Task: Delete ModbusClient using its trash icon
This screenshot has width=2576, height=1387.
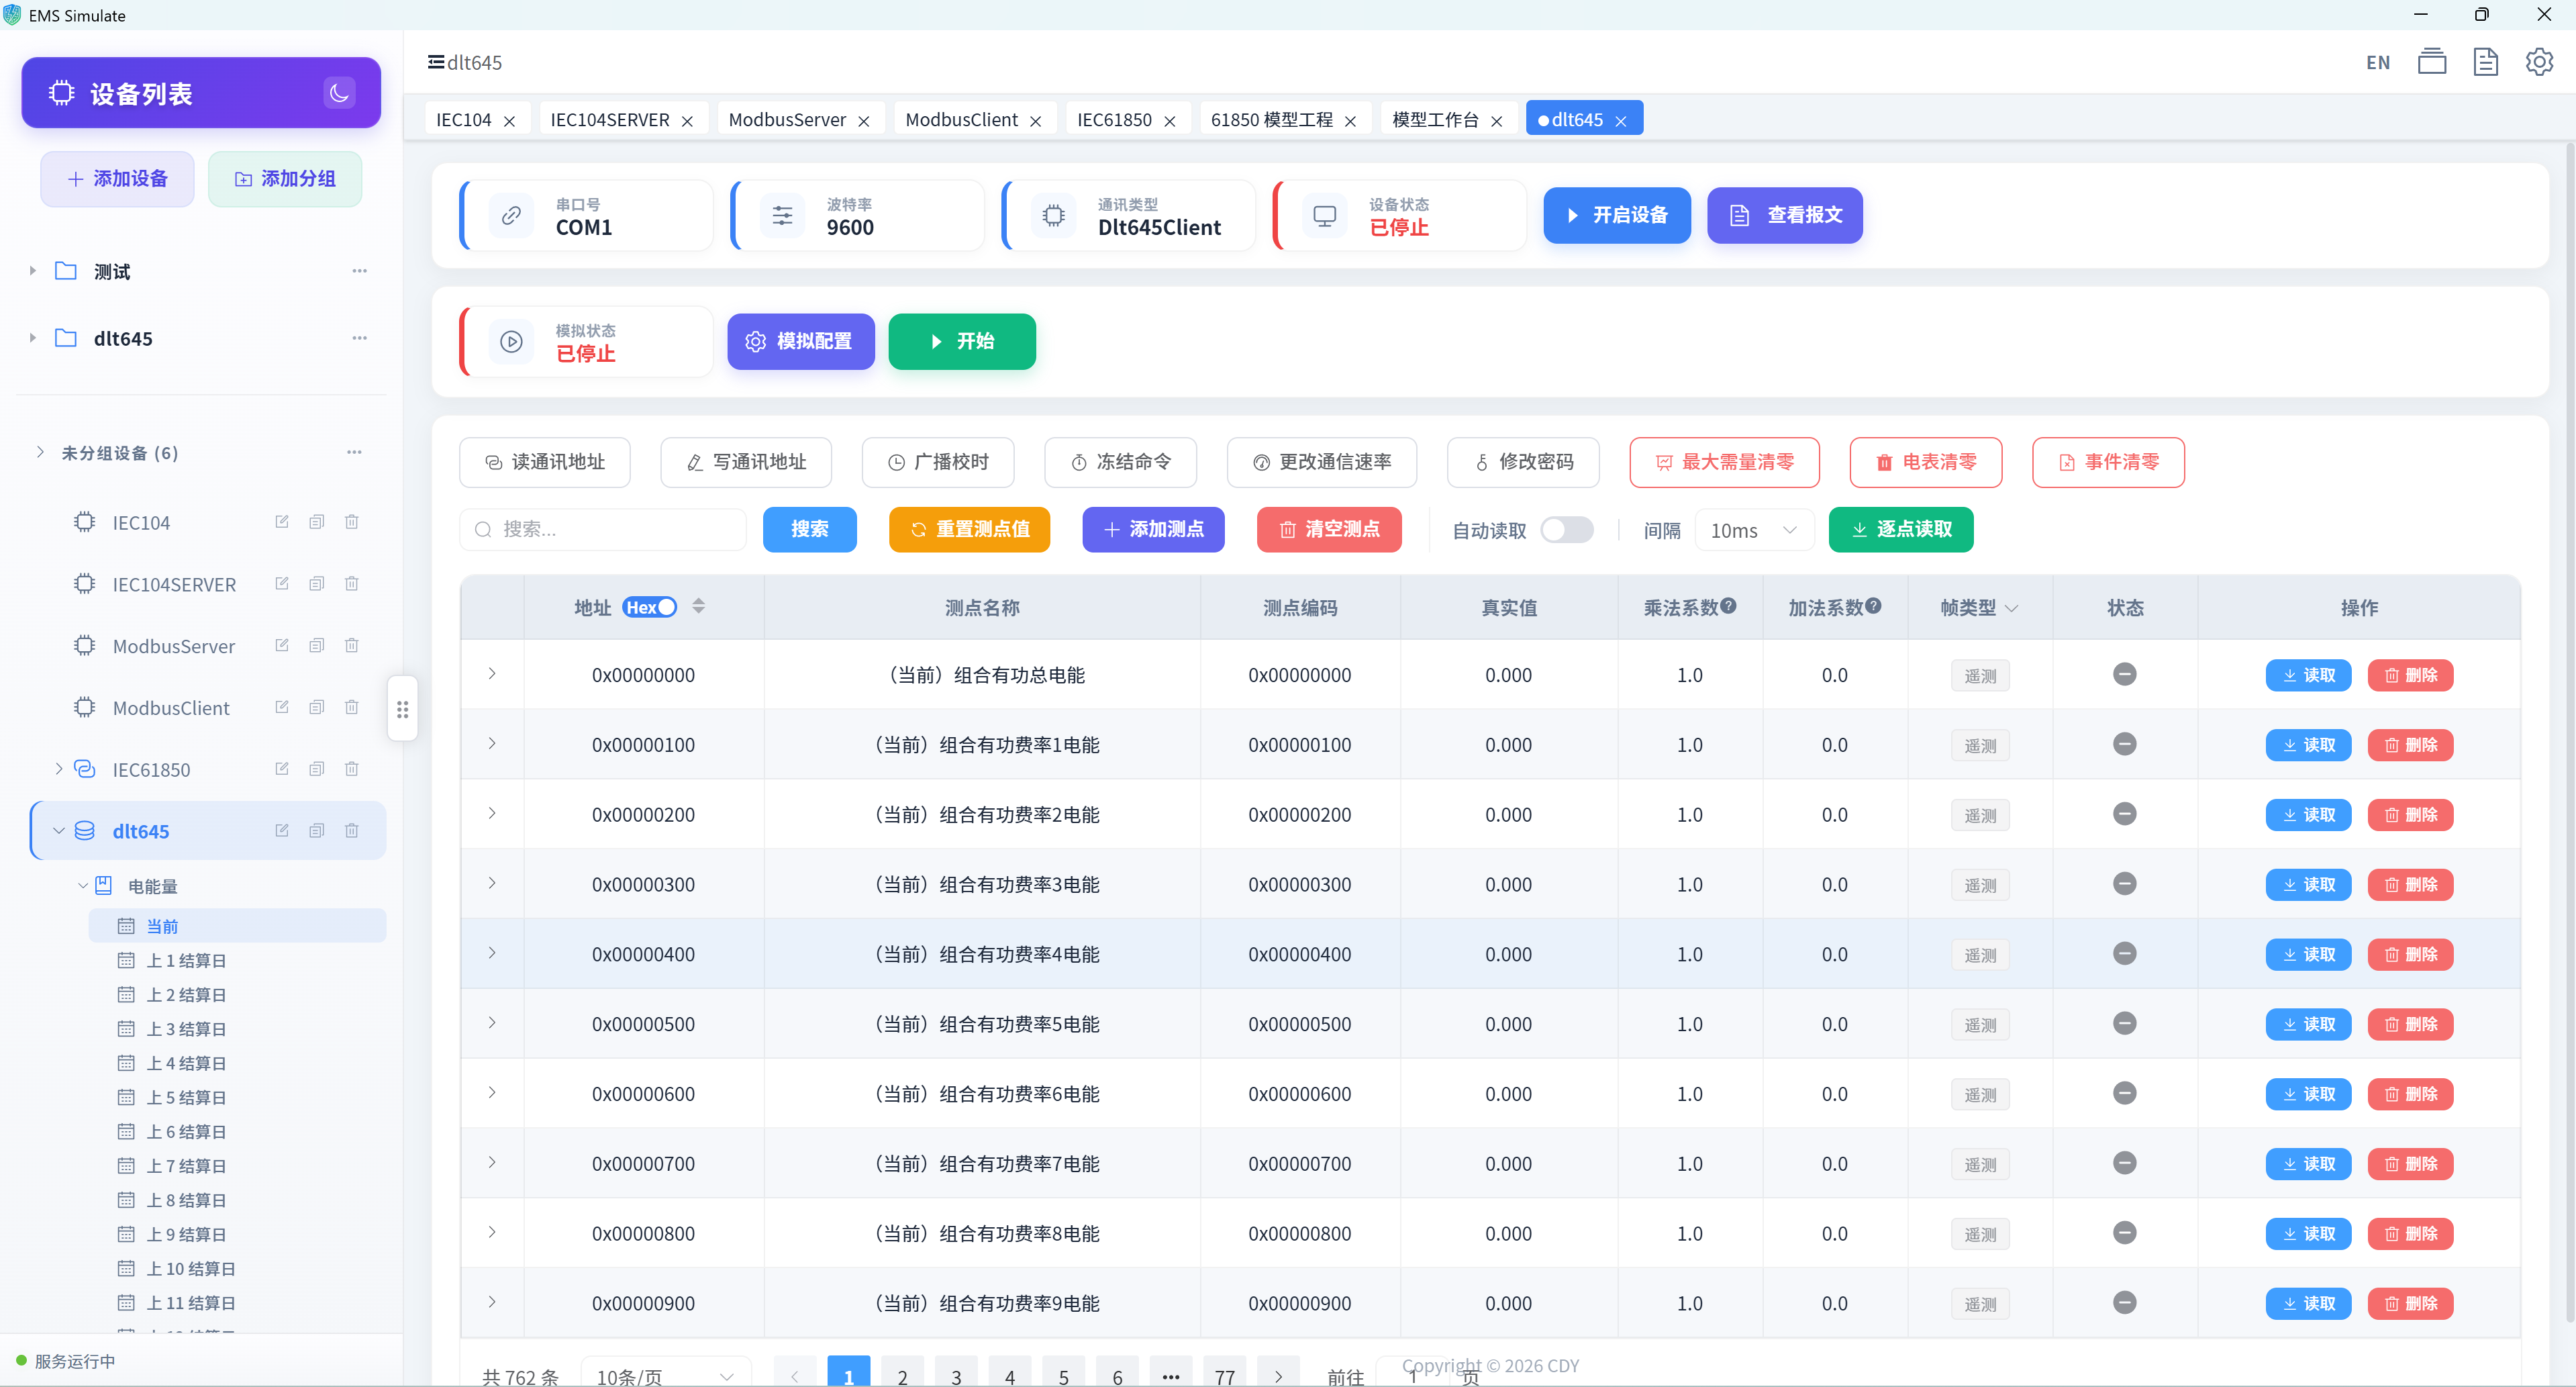Action: 352,707
